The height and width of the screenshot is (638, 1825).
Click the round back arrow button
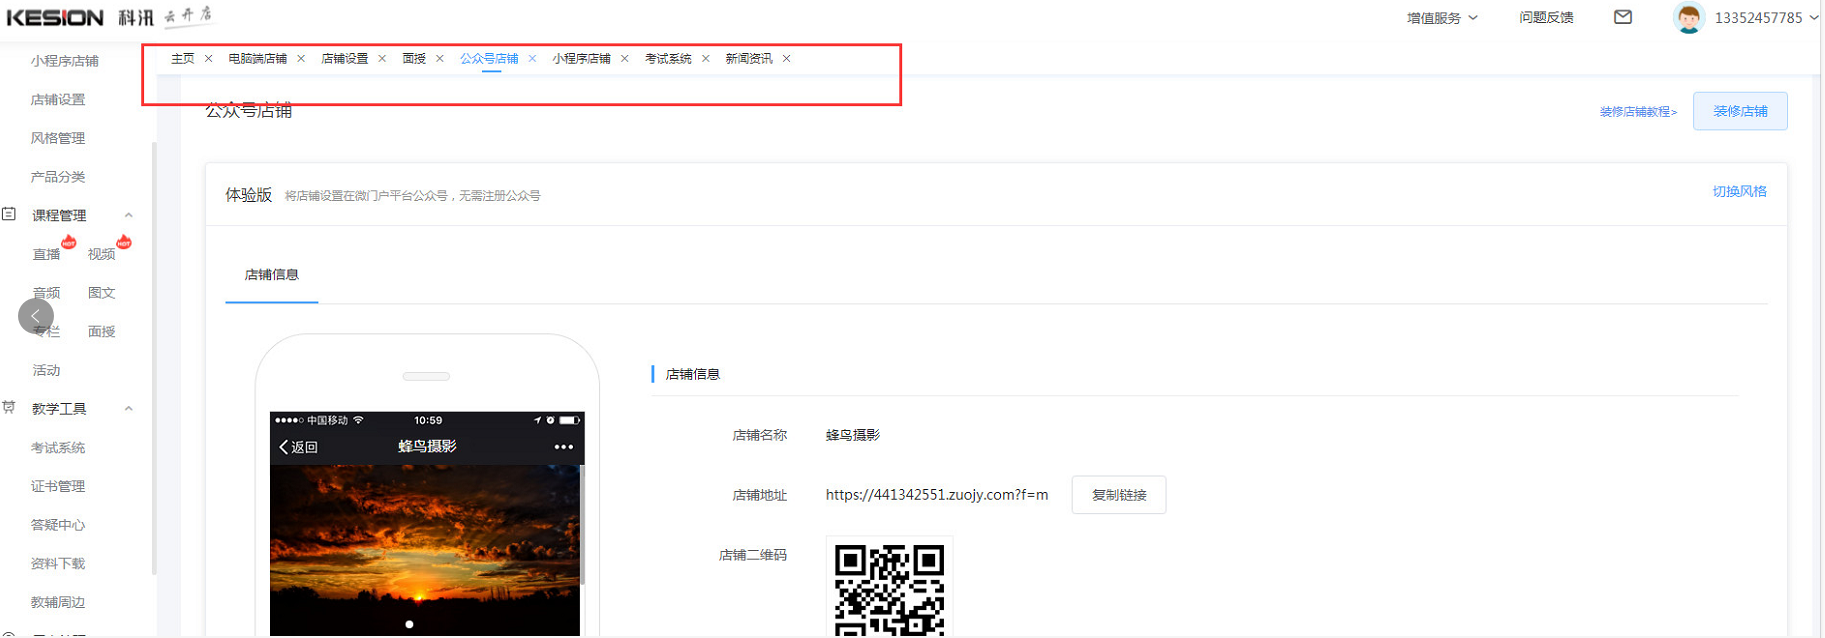tap(36, 316)
